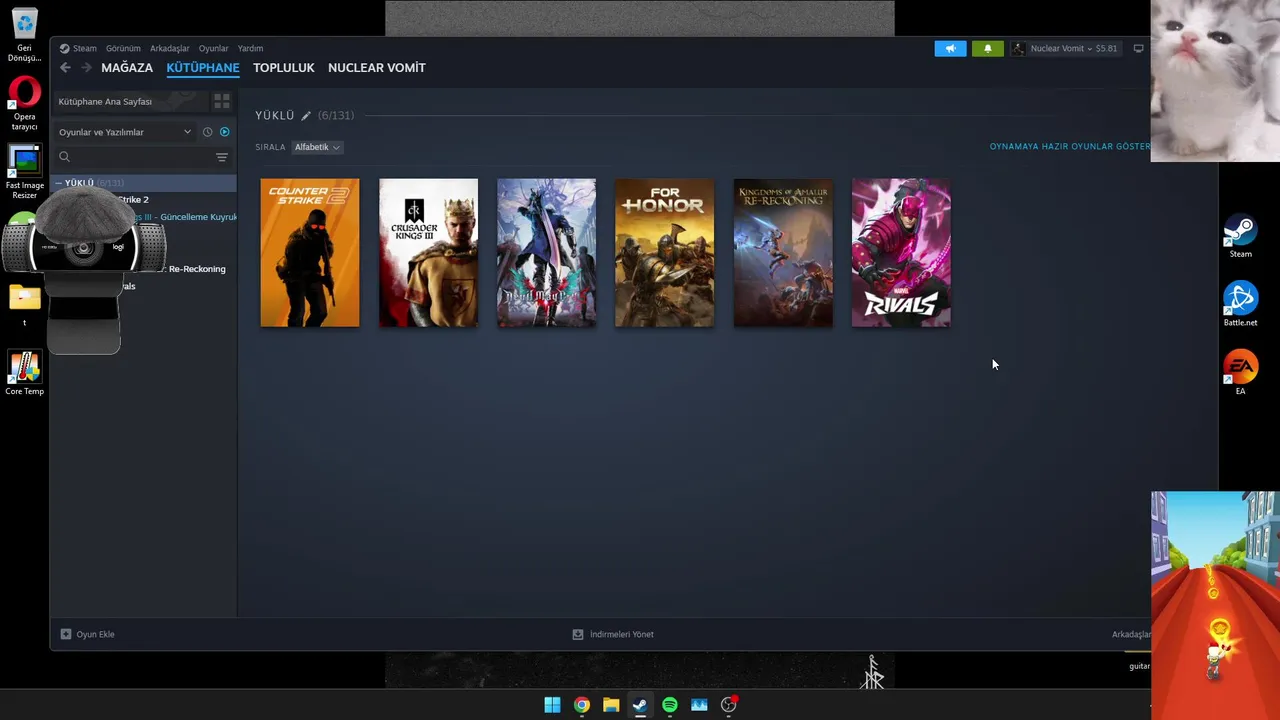This screenshot has height=720, width=1280.
Task: Click the Steam taskbar icon
Action: coord(640,705)
